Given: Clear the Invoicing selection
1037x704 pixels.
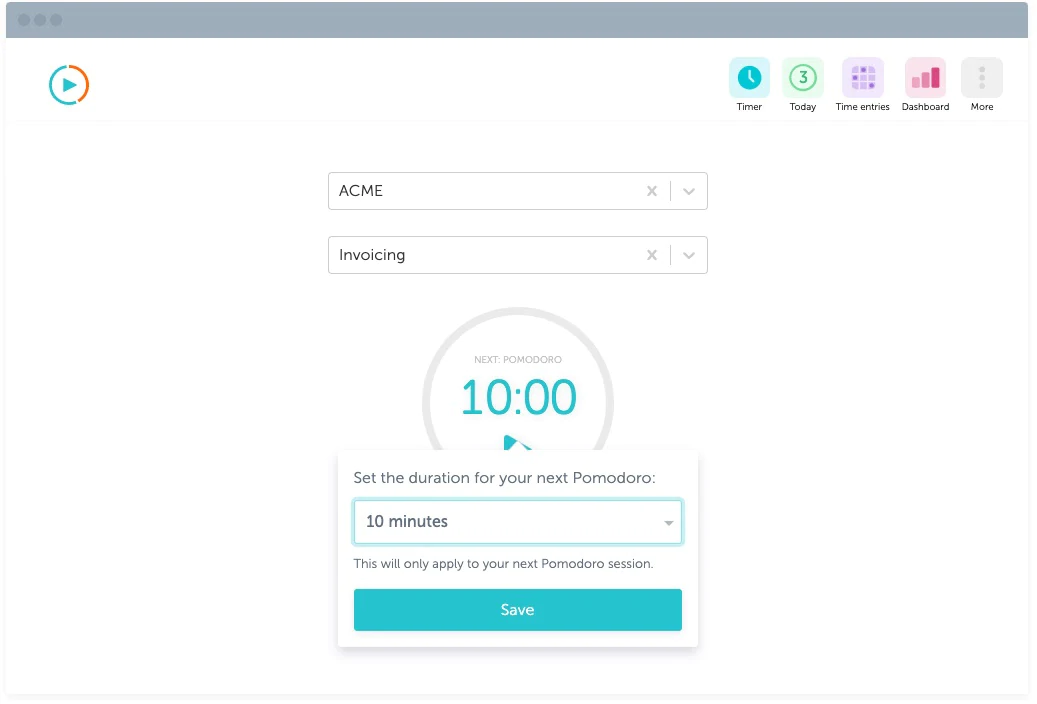Looking at the screenshot, I should tap(652, 255).
